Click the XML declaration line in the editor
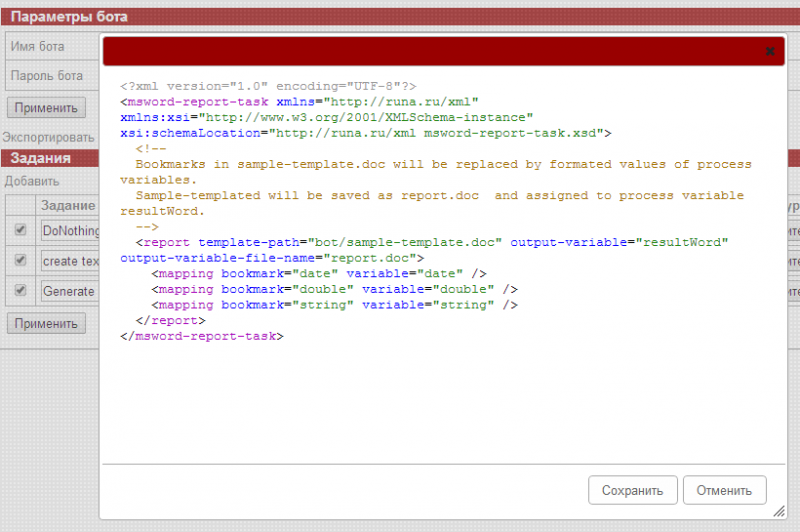 [268, 86]
